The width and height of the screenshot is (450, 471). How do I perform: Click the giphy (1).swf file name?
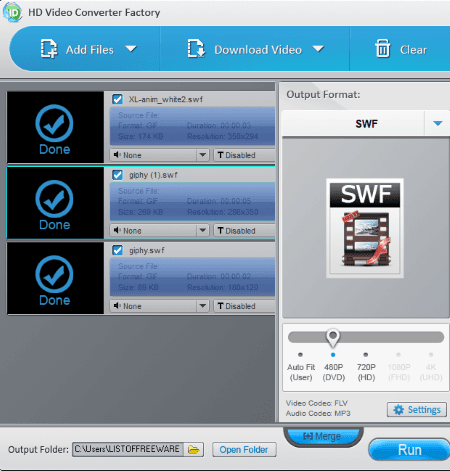[x=153, y=175]
